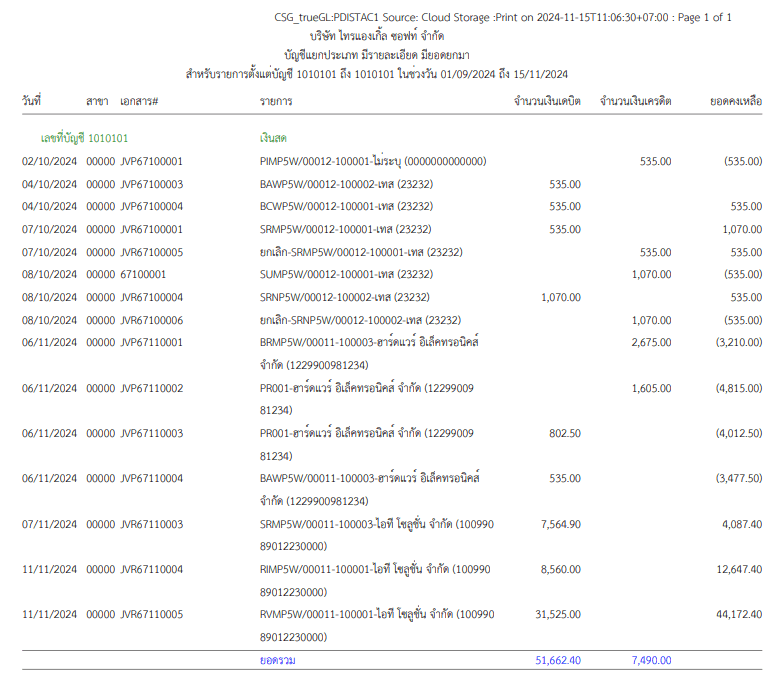The height and width of the screenshot is (699, 781).
Task: Click the print header CSG_trueGL:PDISTAC1 line
Action: (503, 17)
